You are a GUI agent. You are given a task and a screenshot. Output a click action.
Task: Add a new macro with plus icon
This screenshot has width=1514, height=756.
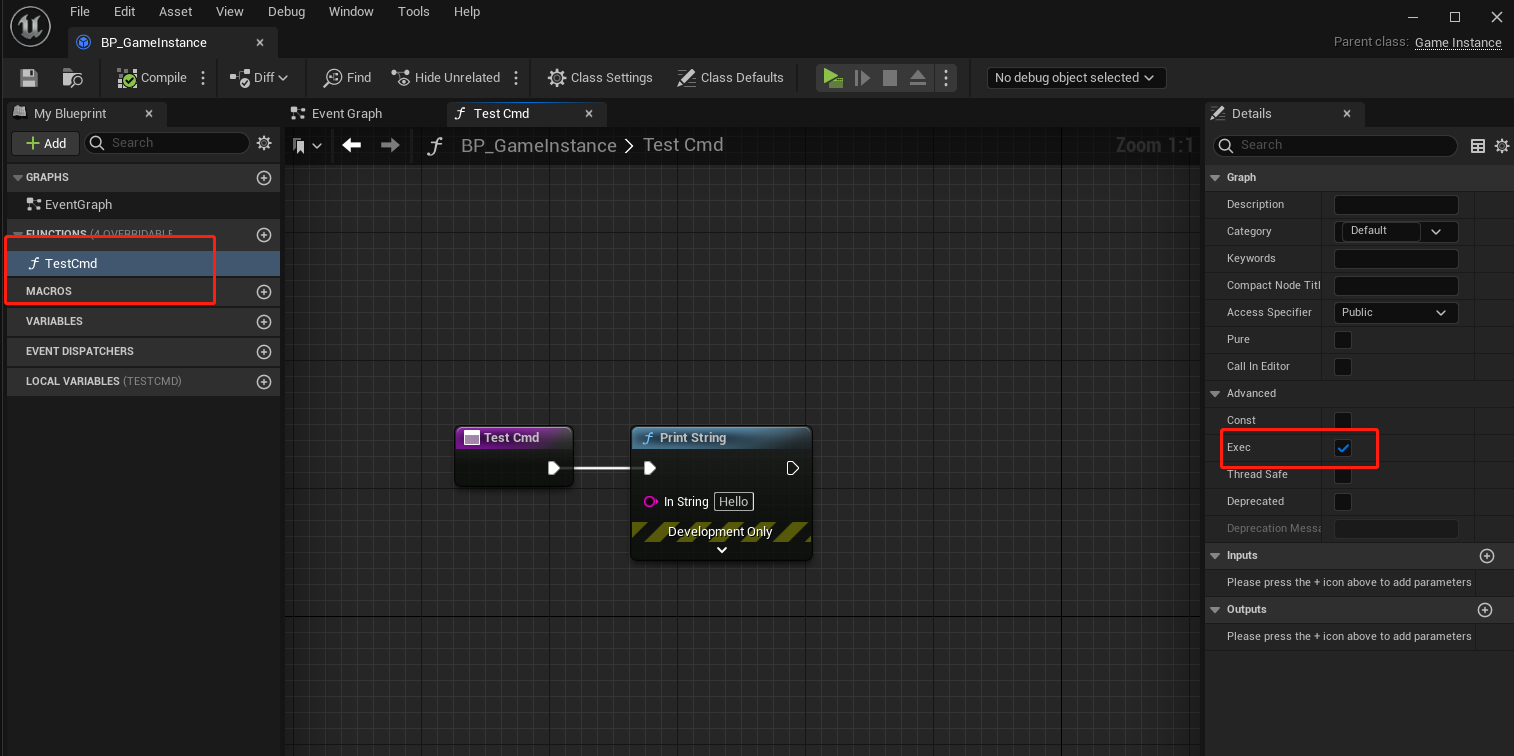[264, 292]
